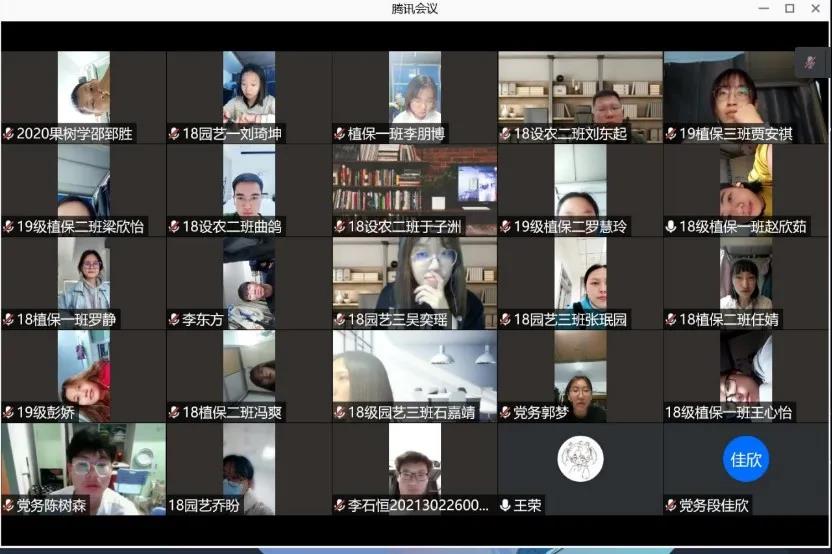The height and width of the screenshot is (554, 832).
Task: Click the muted mic icon beside 党务陈树森
Action: pos(9,506)
